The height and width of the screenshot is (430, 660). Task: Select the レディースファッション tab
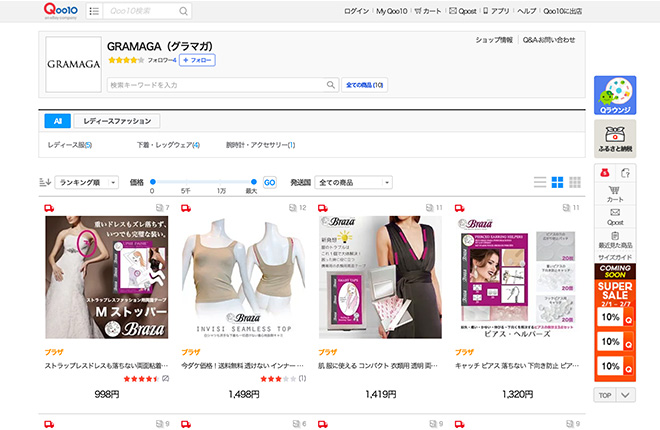[x=117, y=121]
